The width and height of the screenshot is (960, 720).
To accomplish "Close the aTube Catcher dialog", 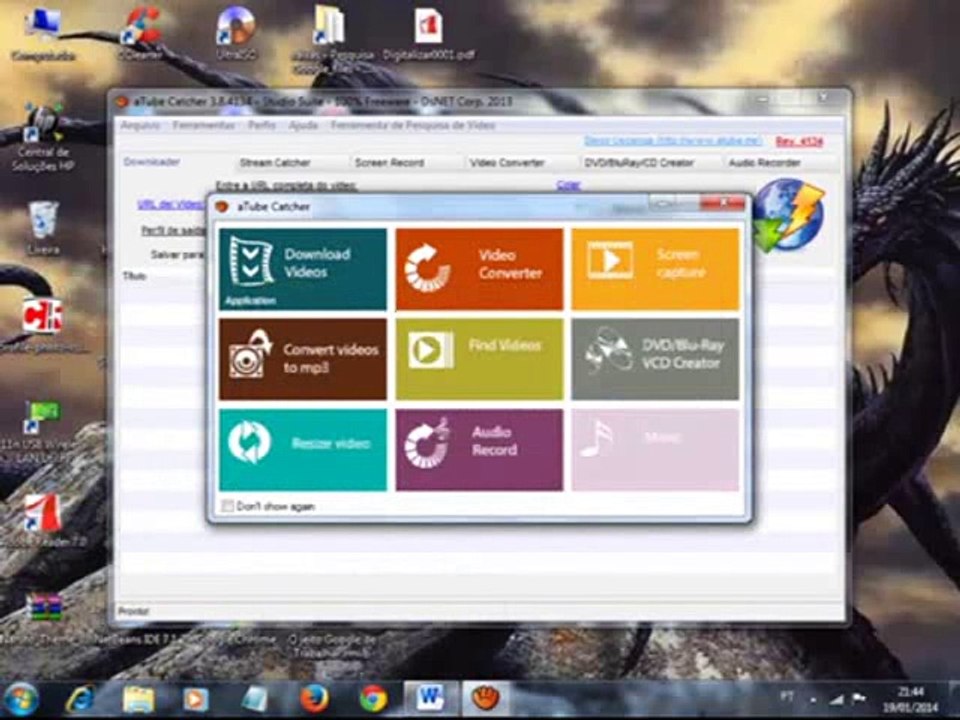I will [724, 203].
